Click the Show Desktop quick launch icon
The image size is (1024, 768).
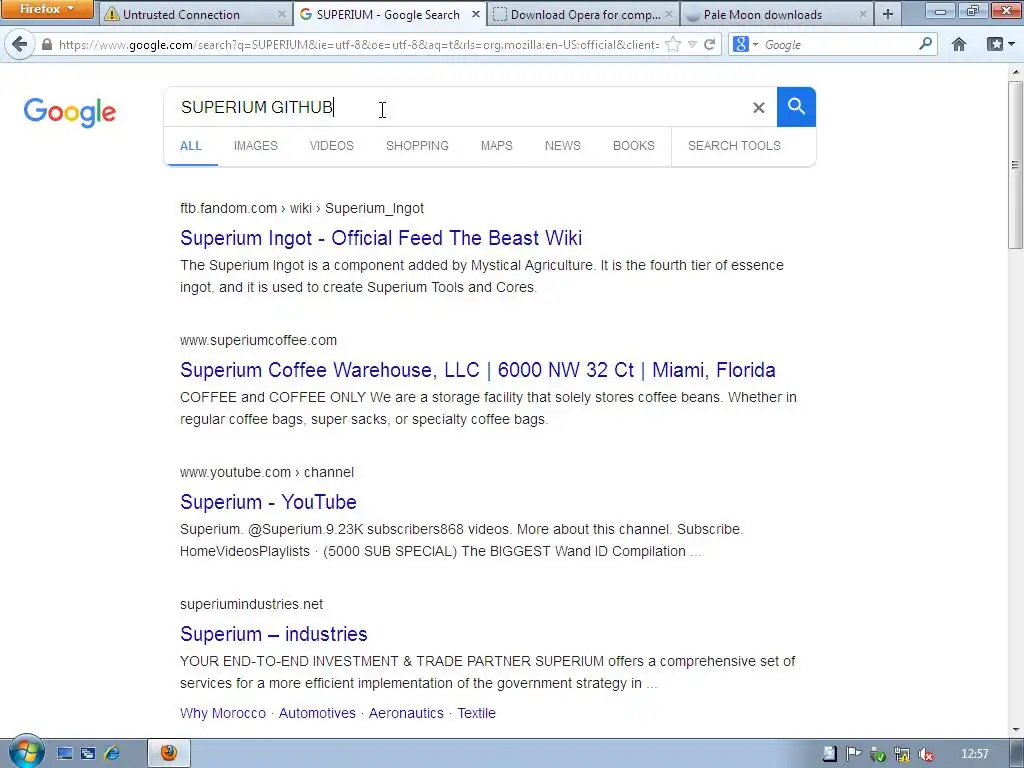pos(65,754)
